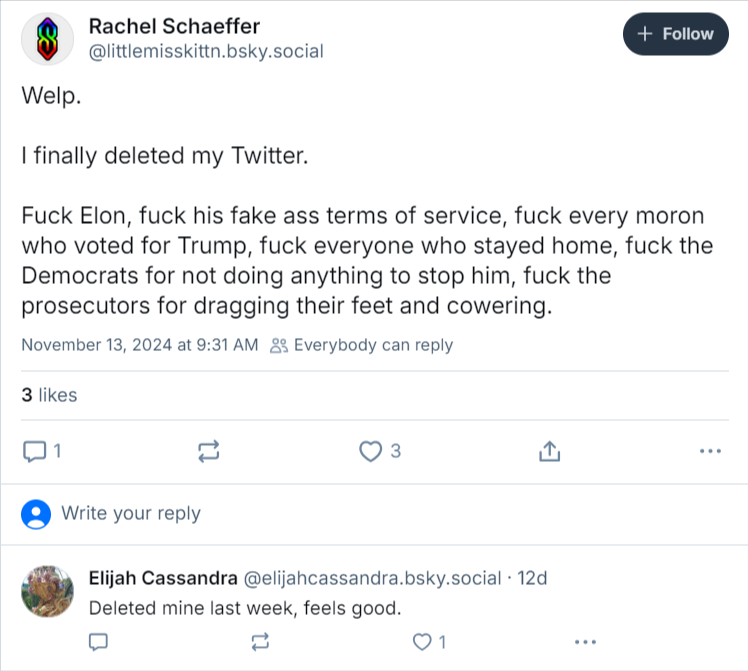Repost Elijah Cassandra's reply
748x671 pixels.
(x=261, y=641)
